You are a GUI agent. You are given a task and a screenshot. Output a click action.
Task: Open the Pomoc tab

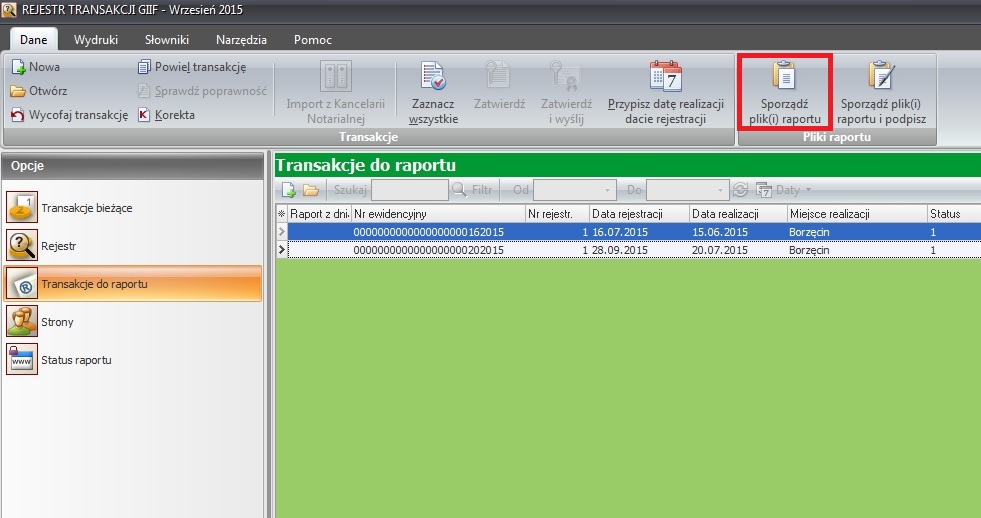click(313, 39)
